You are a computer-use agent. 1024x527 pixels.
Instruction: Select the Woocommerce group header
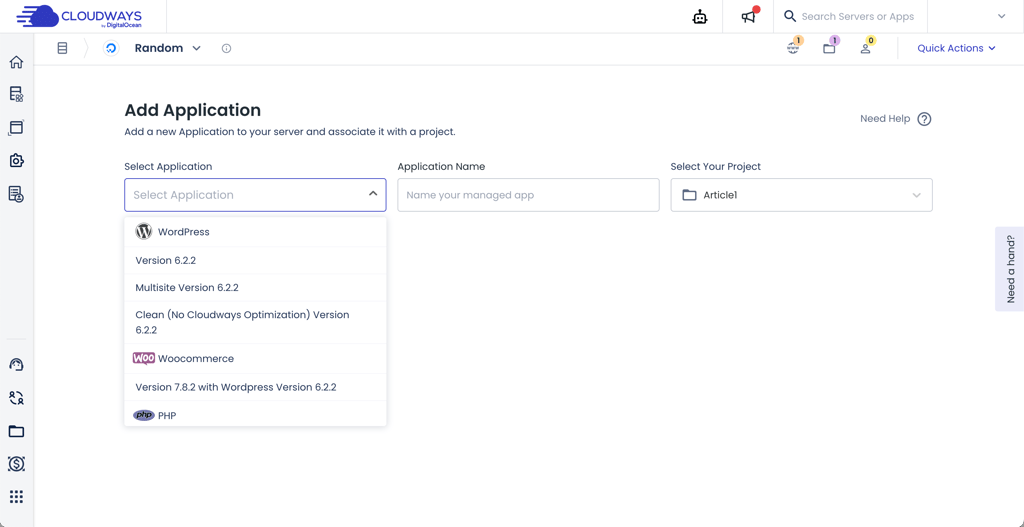(255, 359)
